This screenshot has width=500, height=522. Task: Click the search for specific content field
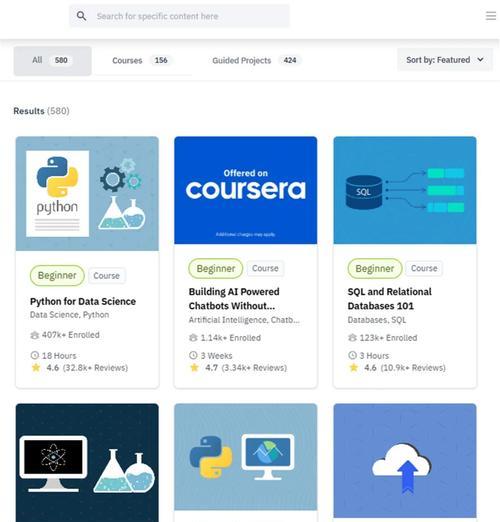coord(179,16)
